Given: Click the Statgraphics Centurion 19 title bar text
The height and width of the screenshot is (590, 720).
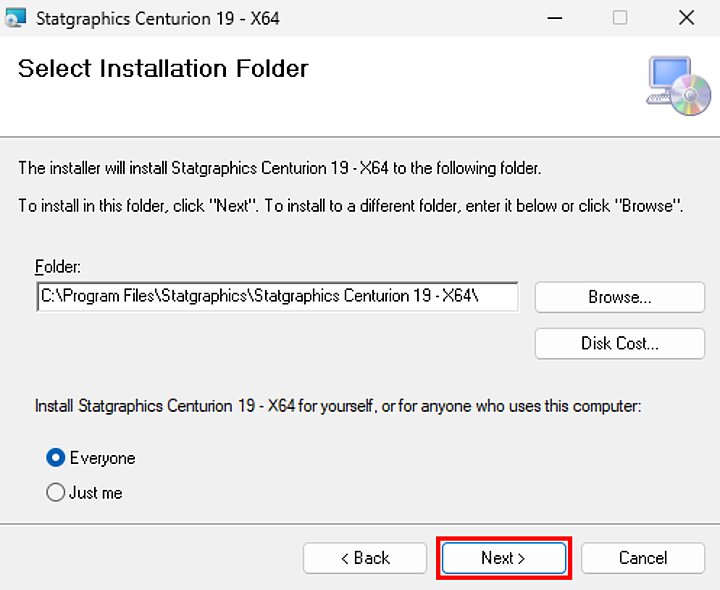Looking at the screenshot, I should (157, 18).
